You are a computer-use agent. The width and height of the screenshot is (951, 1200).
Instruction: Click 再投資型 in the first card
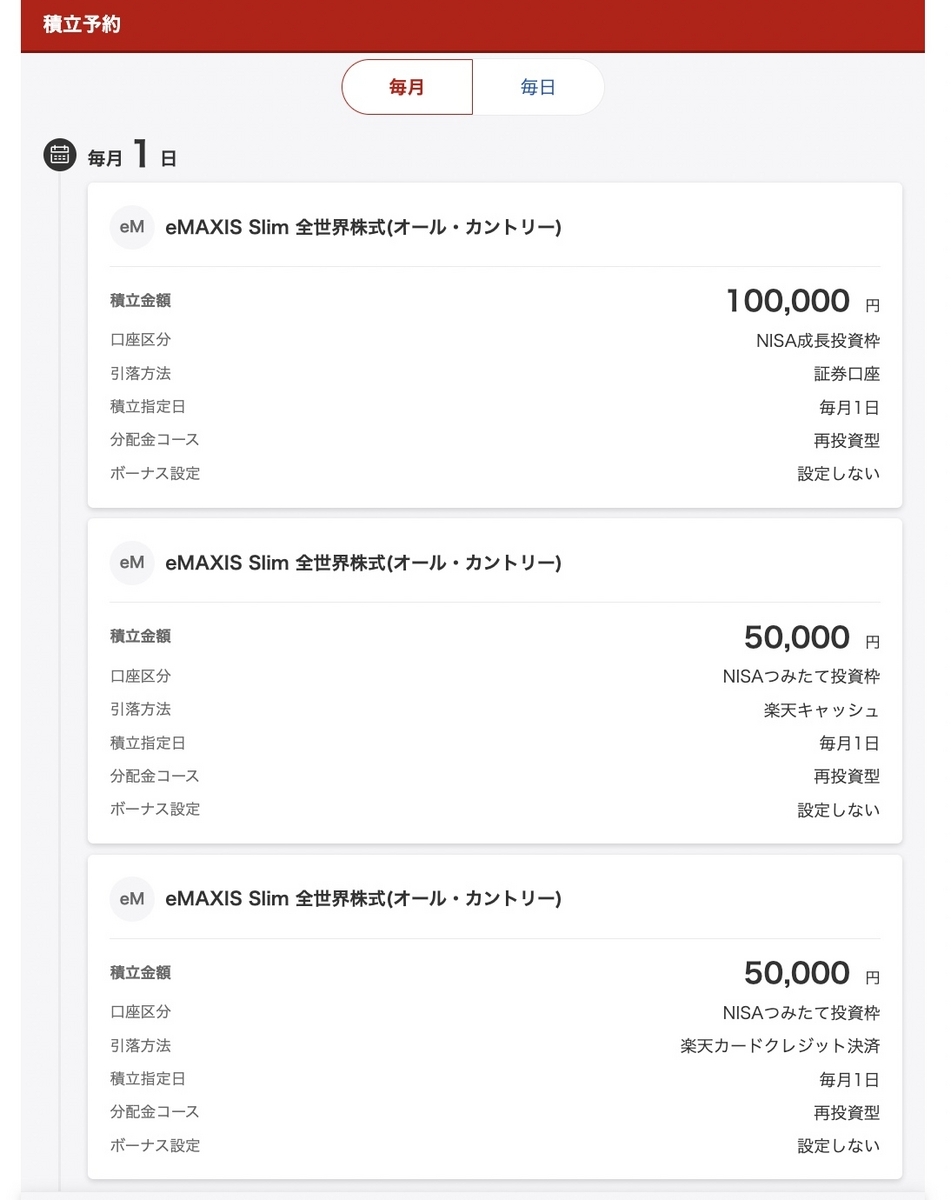[x=847, y=441]
